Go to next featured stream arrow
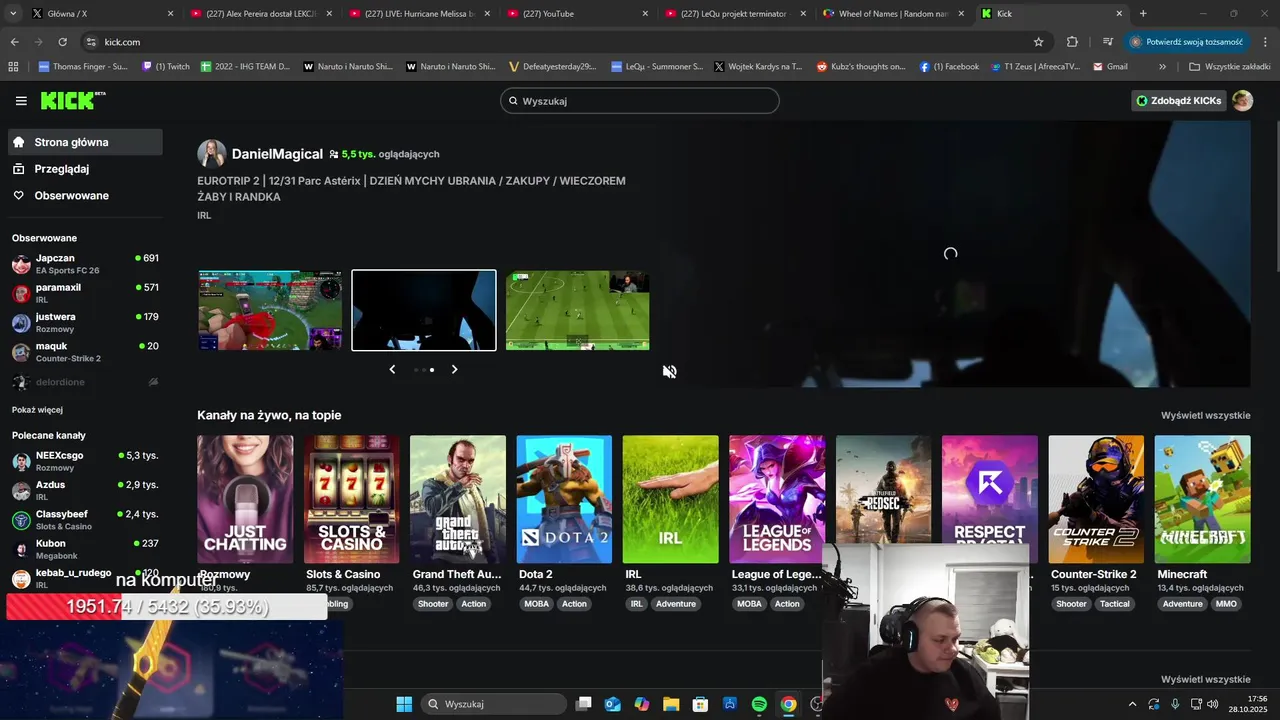 454,369
